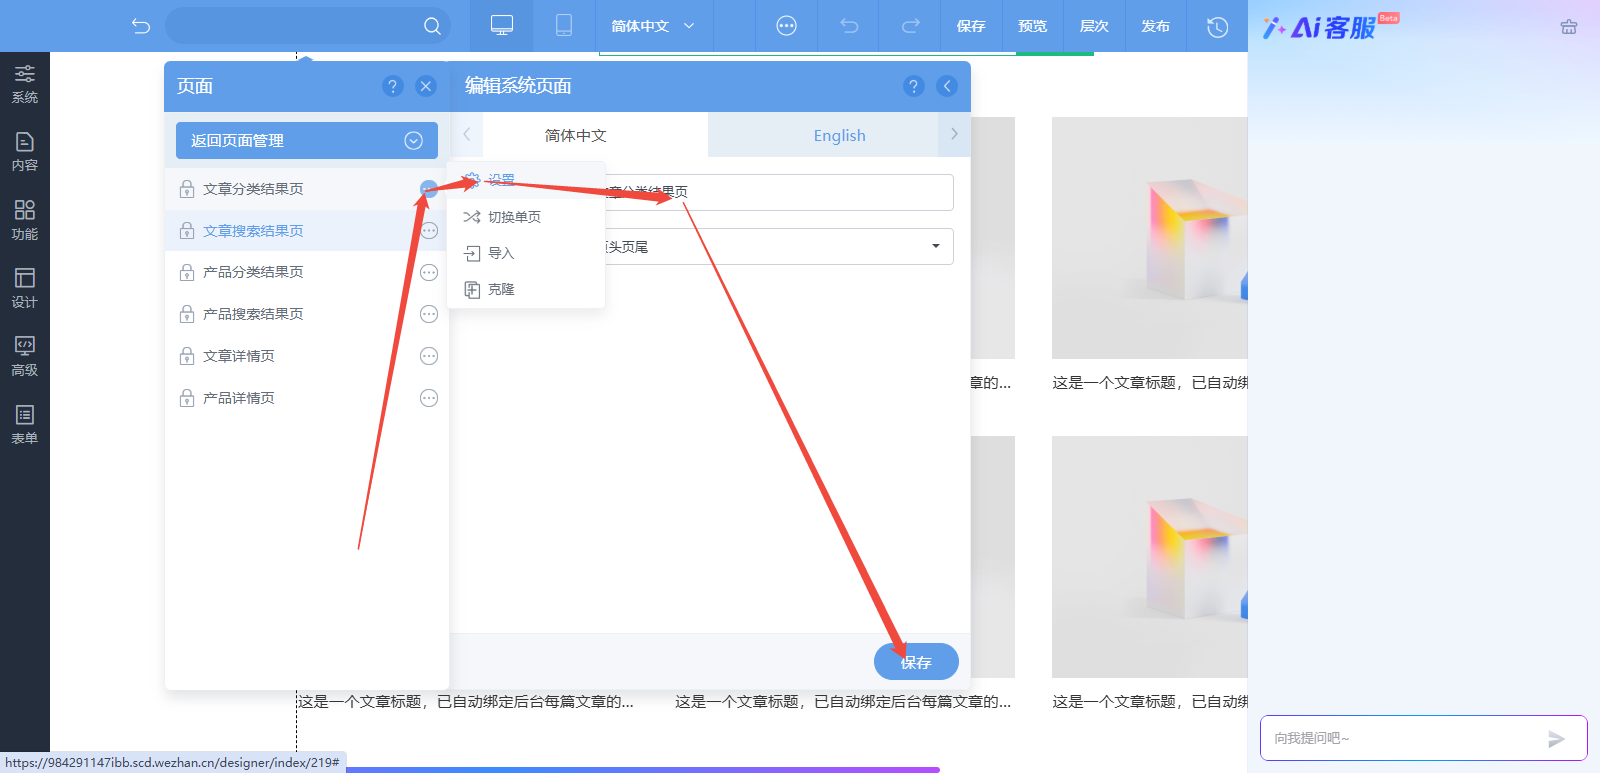Open more options for 产品分类结果页

pos(429,272)
